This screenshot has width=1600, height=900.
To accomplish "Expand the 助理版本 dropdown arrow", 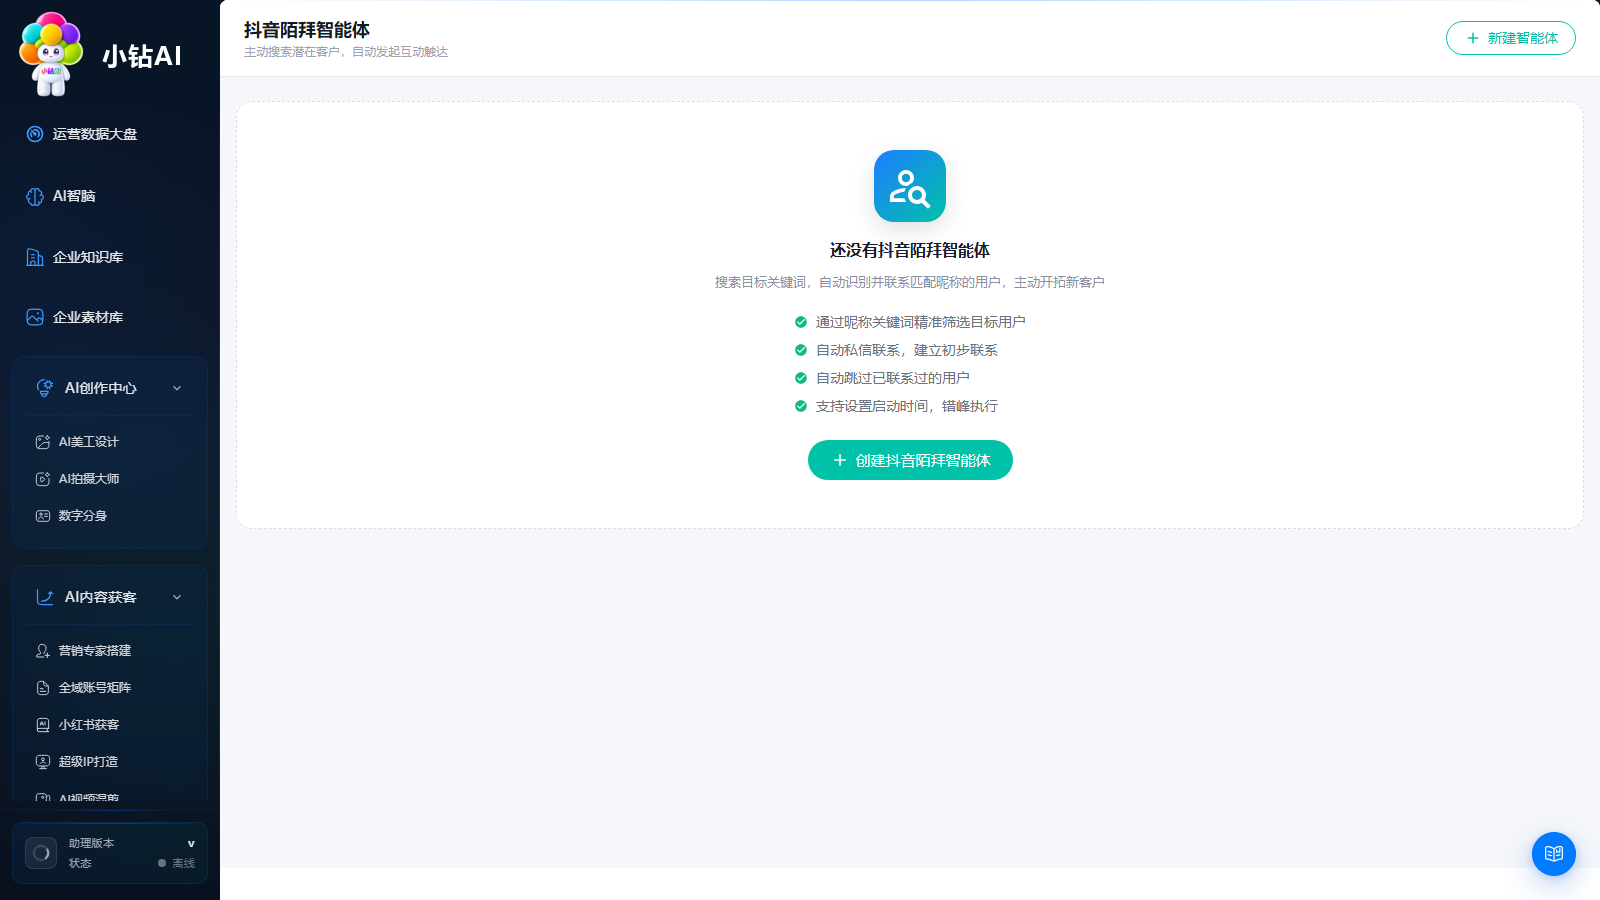I will click(x=191, y=844).
